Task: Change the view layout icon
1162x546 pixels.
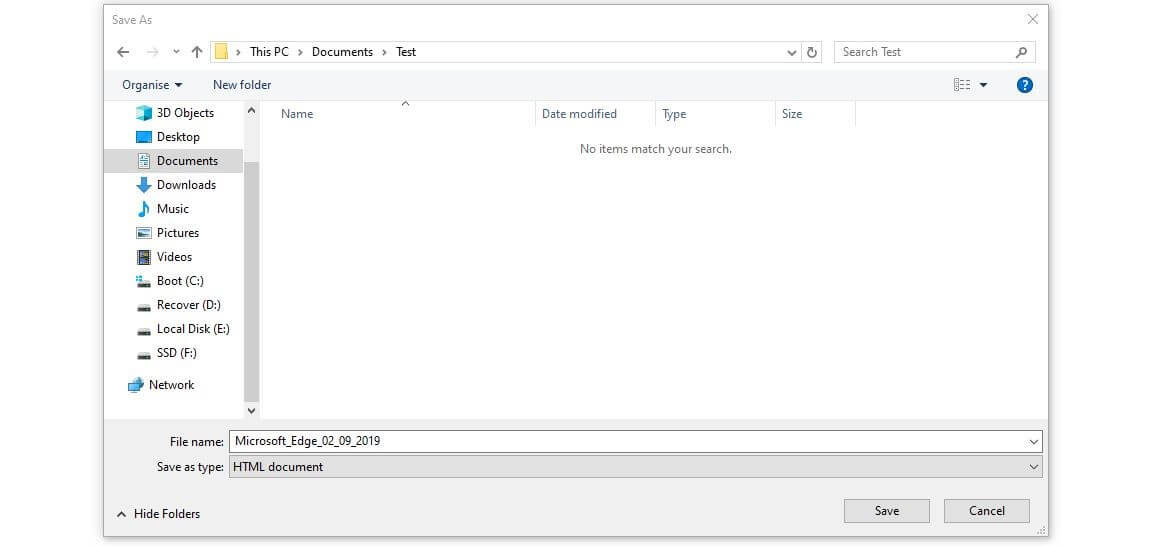Action: [x=962, y=85]
